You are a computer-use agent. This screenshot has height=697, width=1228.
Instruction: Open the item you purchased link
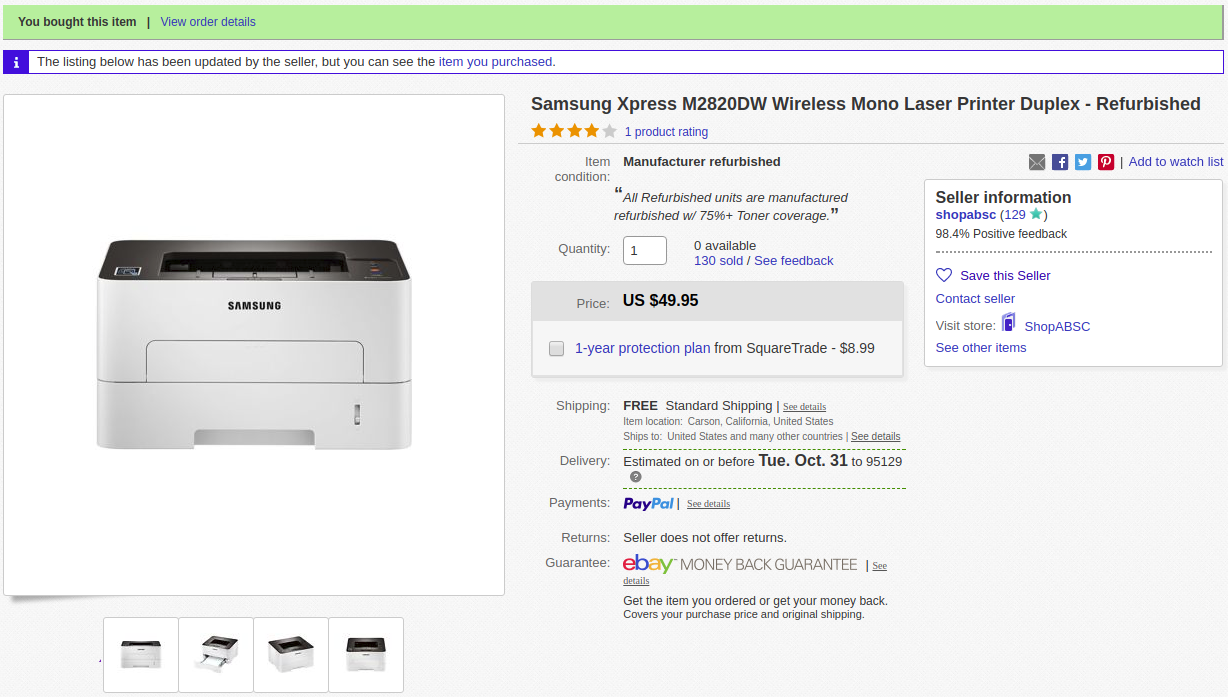tap(495, 62)
